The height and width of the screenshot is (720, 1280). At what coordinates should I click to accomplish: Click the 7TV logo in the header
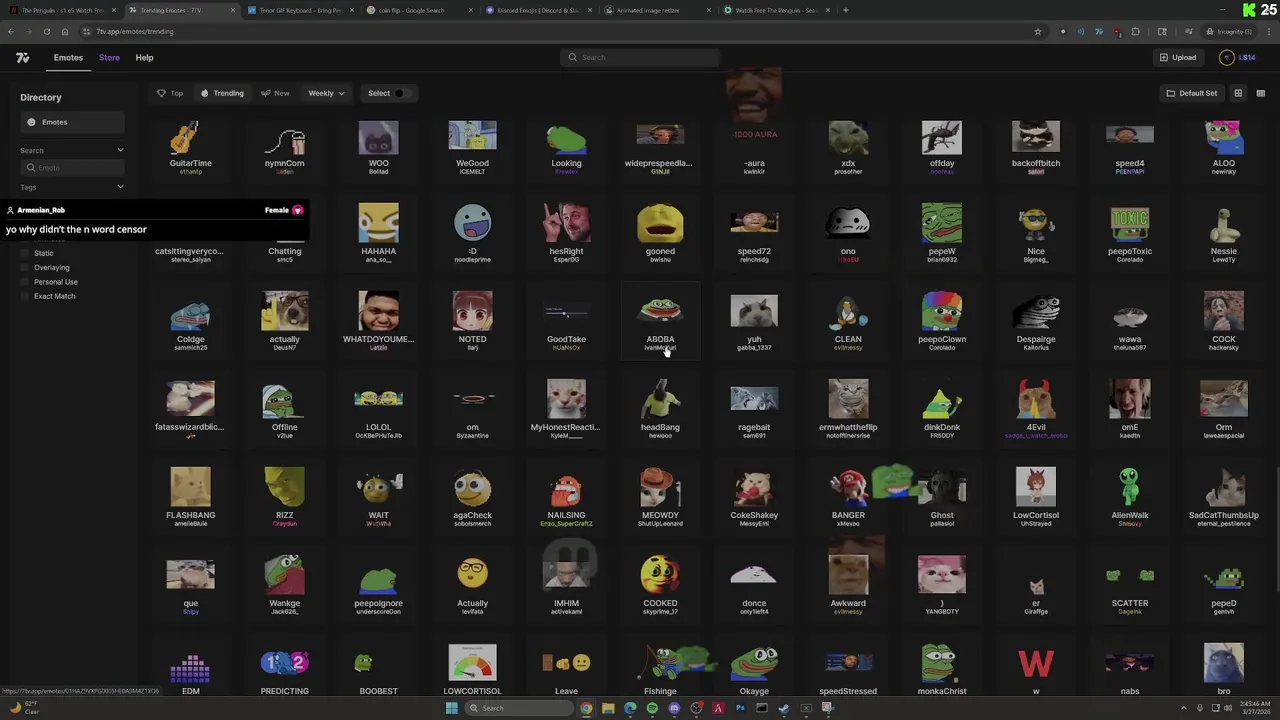(x=23, y=58)
